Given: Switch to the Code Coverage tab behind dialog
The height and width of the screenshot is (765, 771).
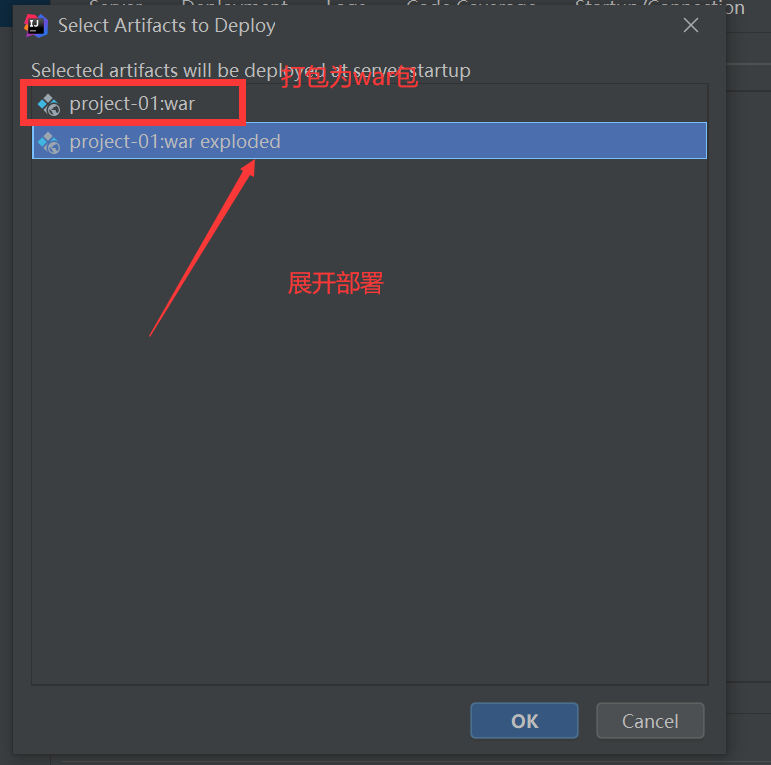Looking at the screenshot, I should (471, 3).
